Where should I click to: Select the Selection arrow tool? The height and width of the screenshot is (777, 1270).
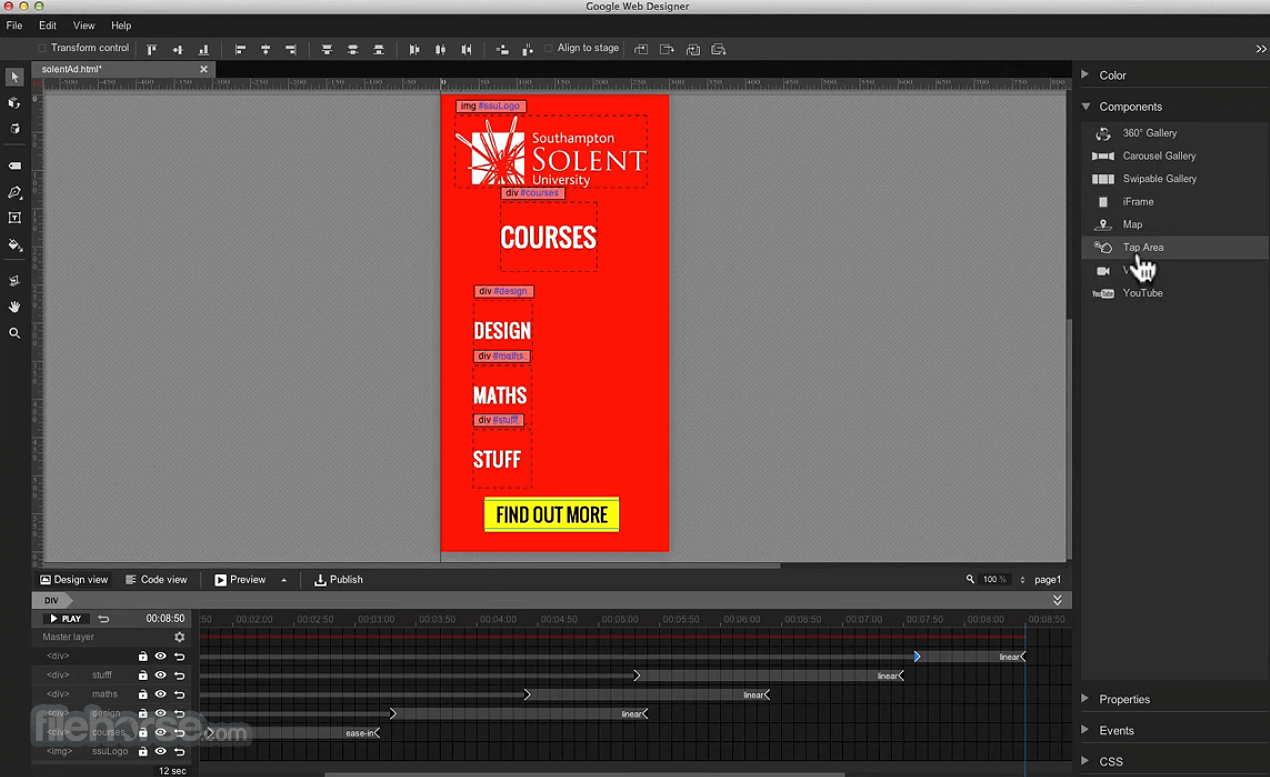click(14, 77)
